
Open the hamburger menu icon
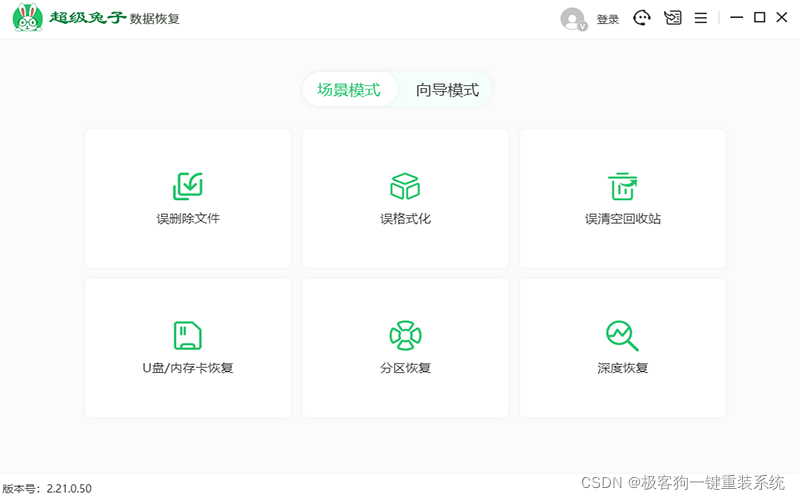tap(701, 18)
